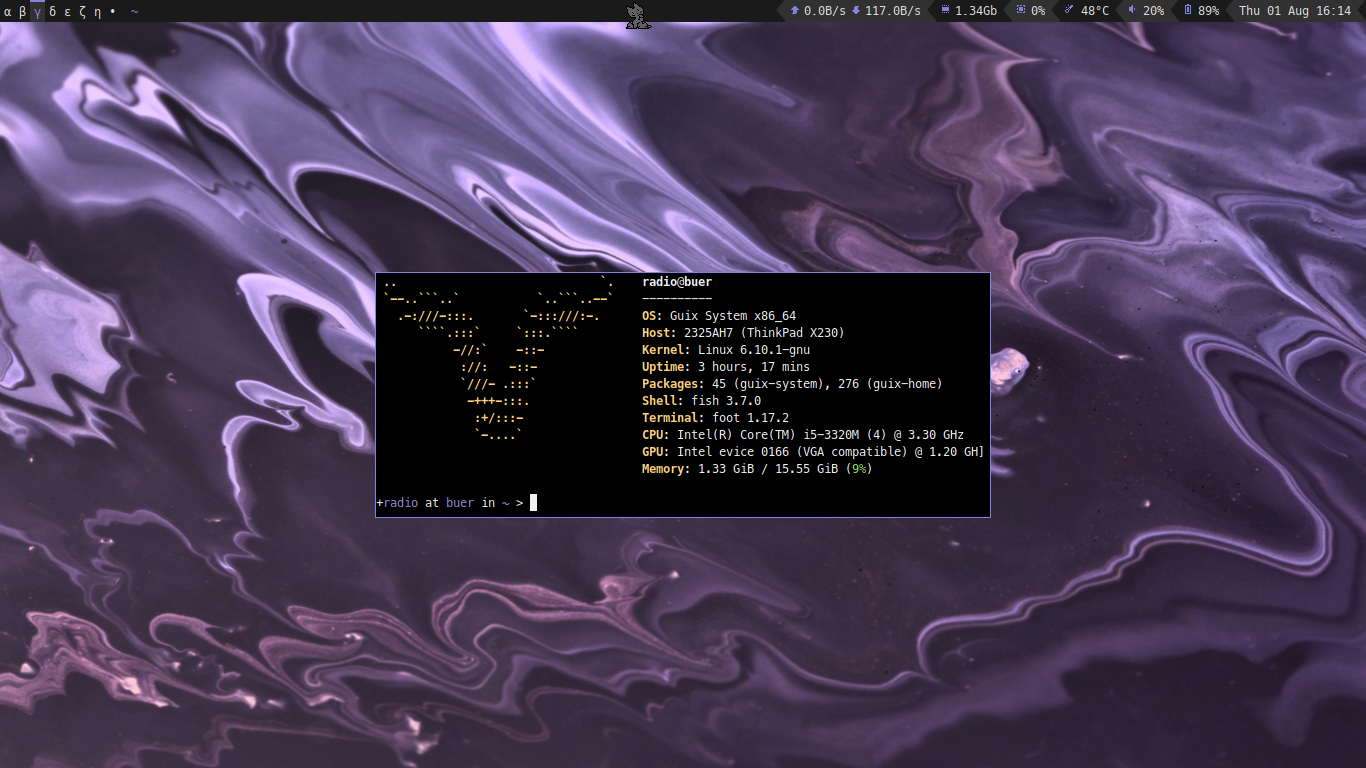The height and width of the screenshot is (768, 1366).
Task: Click the Host: 2325AH7 ThinkPad X230 line
Action: pos(743,333)
